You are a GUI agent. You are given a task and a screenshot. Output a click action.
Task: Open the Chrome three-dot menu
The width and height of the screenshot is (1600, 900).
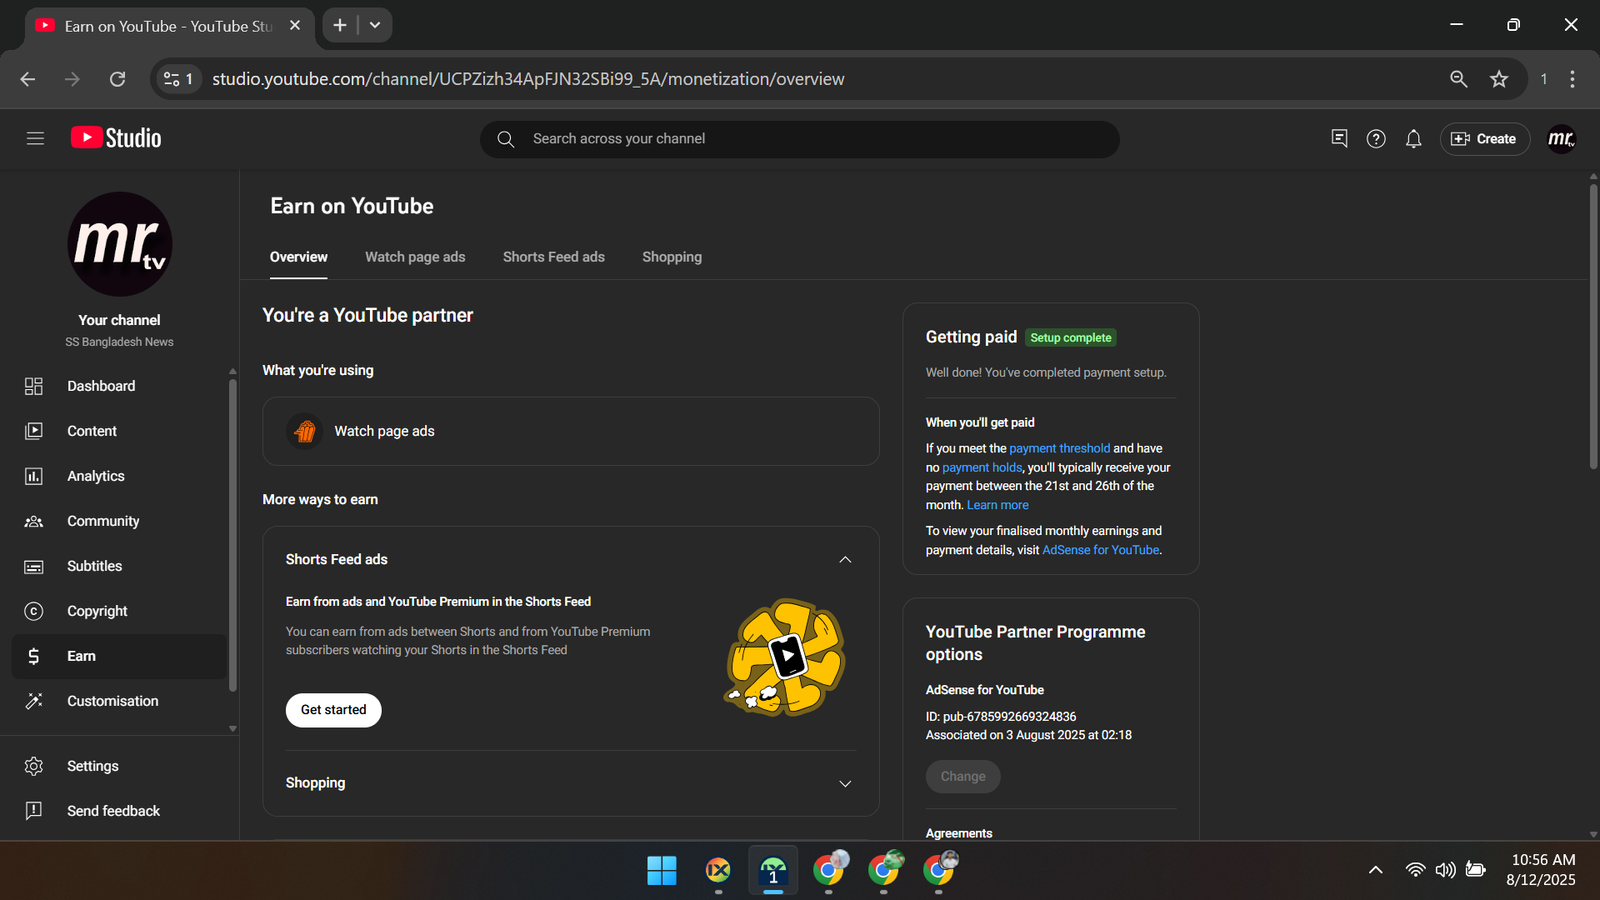(x=1572, y=79)
